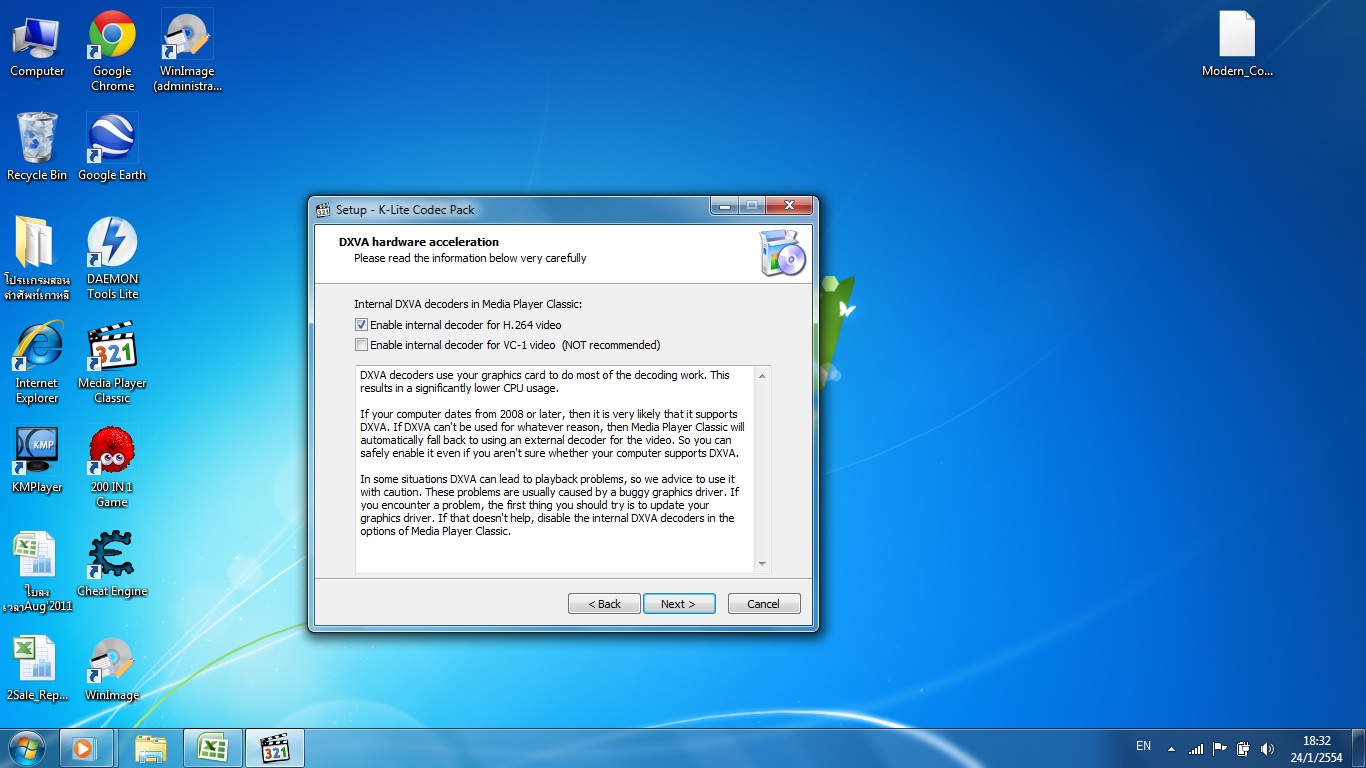Select the Modern_Co... file on the desktop
This screenshot has height=768, width=1366.
pyautogui.click(x=1237, y=45)
